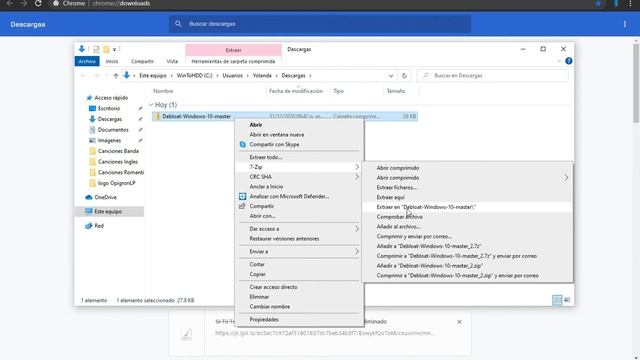This screenshot has width=640, height=360.
Task: Click the Debloat-Windows-10-master zip icon
Action: 157,116
